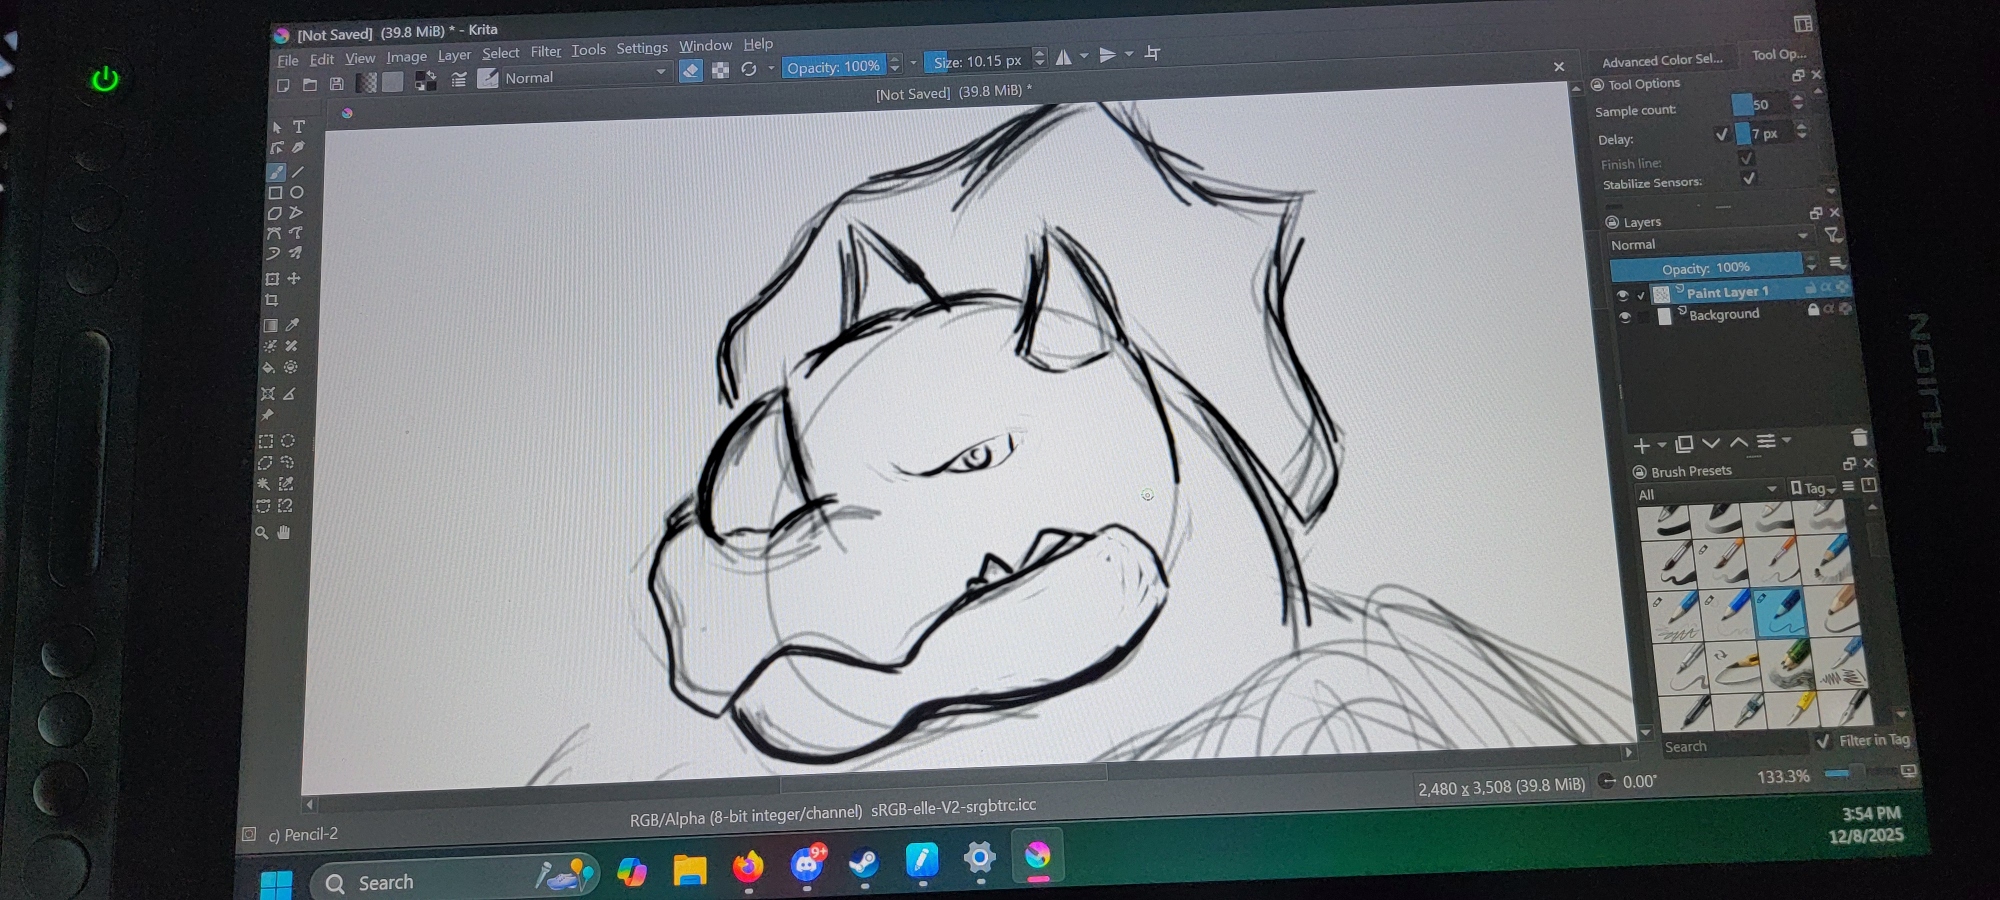Select the Text tool in toolbox

tap(299, 127)
